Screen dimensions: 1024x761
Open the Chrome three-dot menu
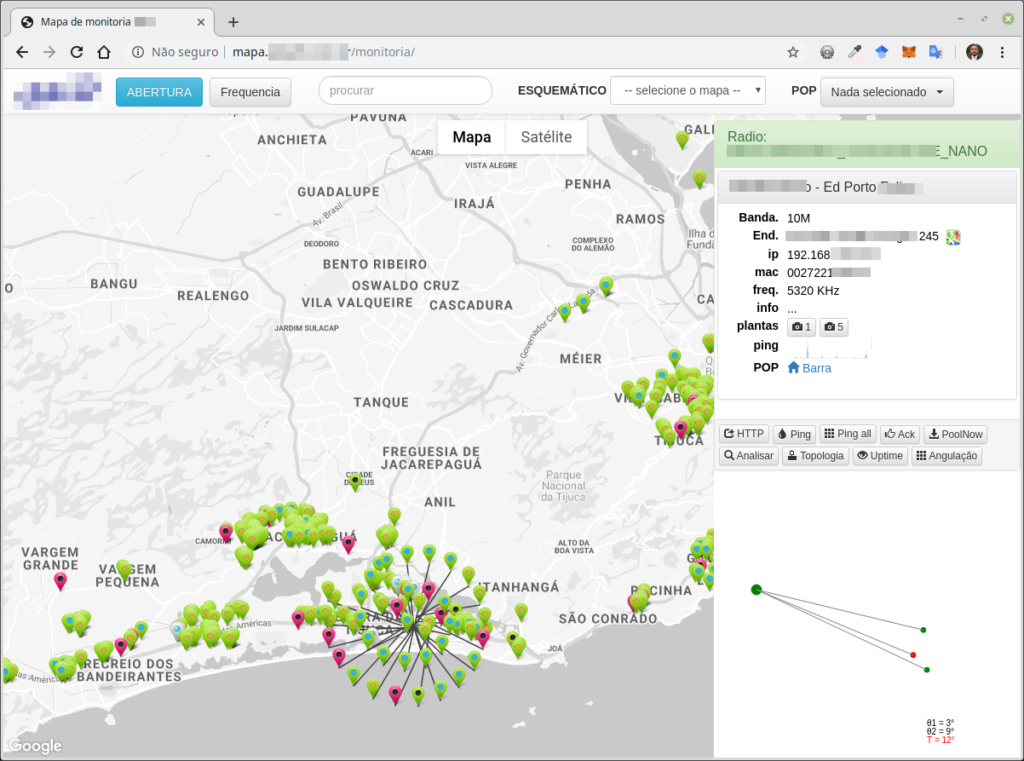(x=1004, y=52)
